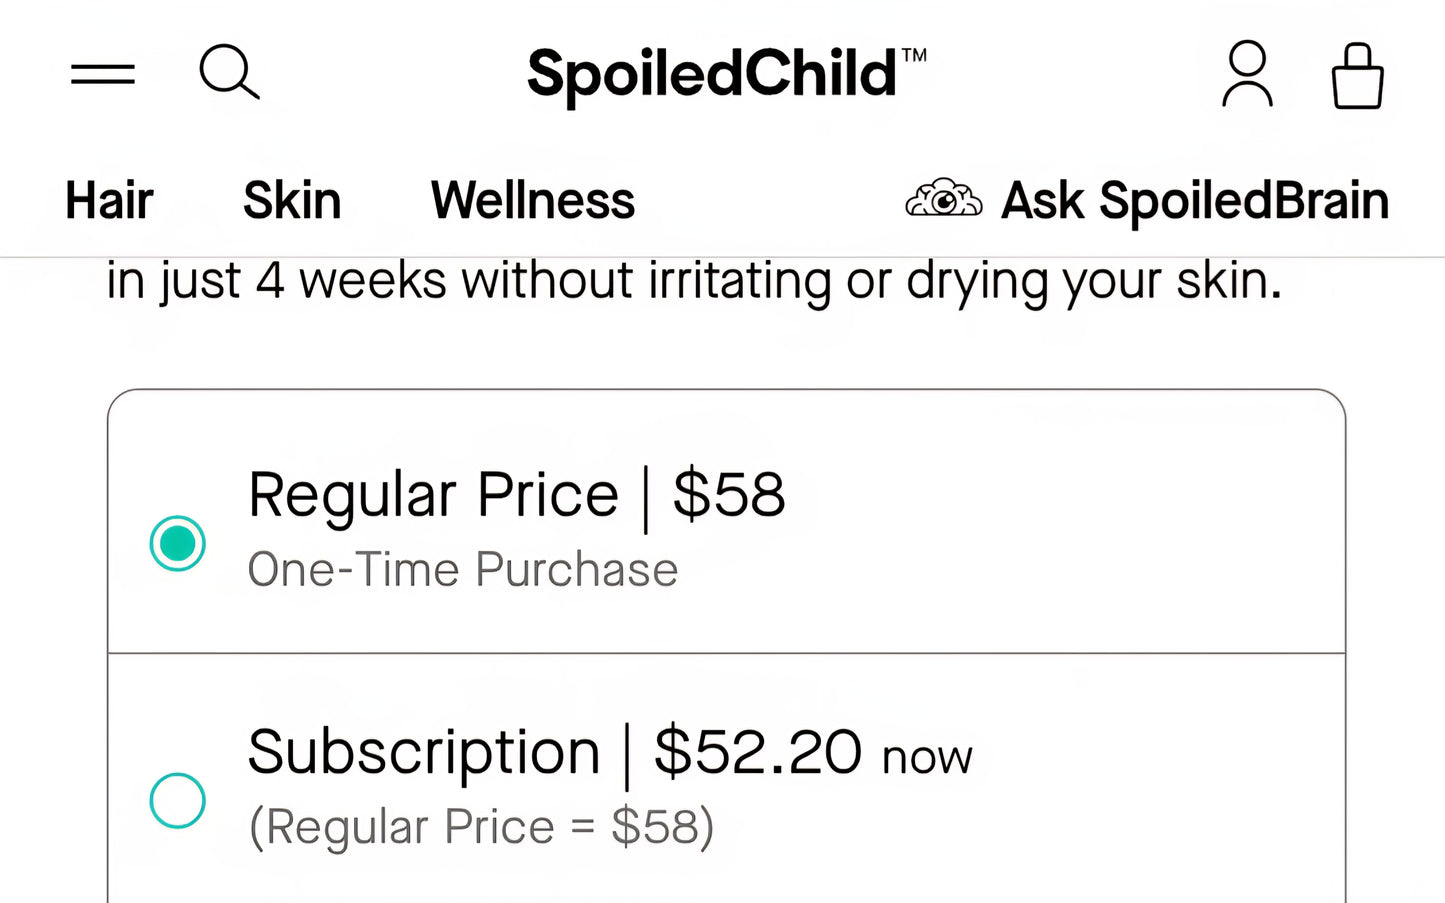
Task: Go home via the SpoiledChild logo
Action: point(711,74)
